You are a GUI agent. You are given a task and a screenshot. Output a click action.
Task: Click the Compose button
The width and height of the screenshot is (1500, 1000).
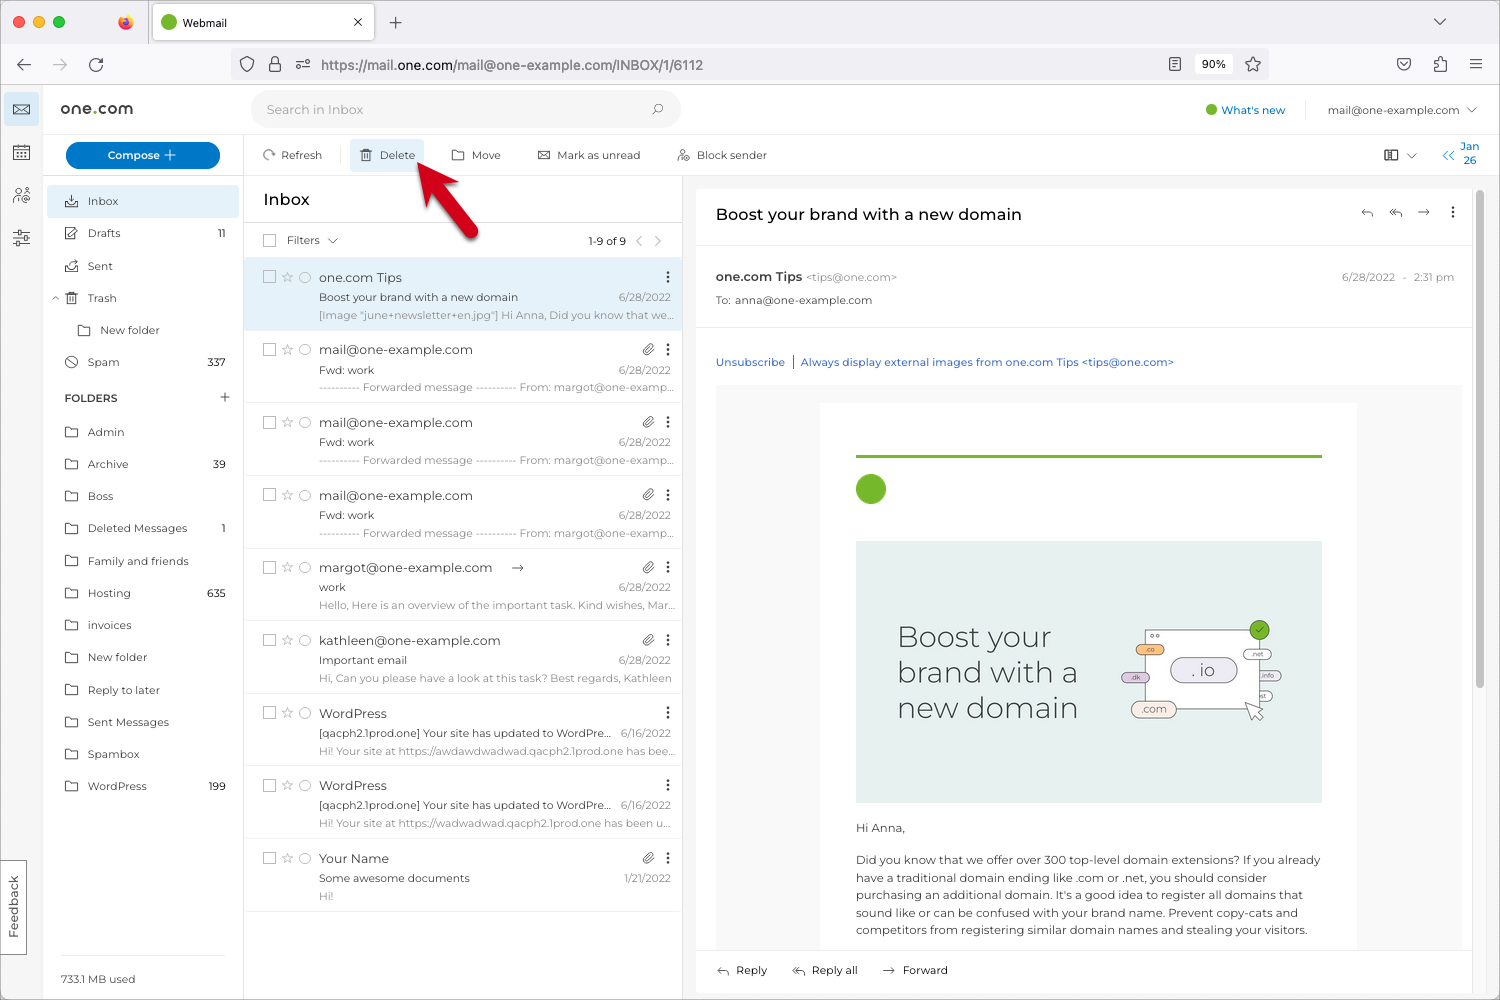click(x=142, y=155)
